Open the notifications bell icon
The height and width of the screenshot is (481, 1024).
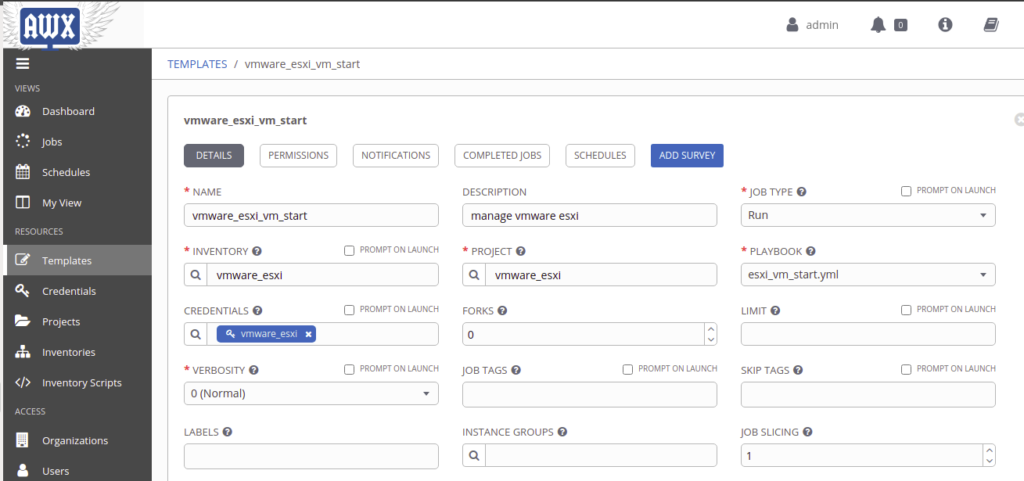coord(878,25)
